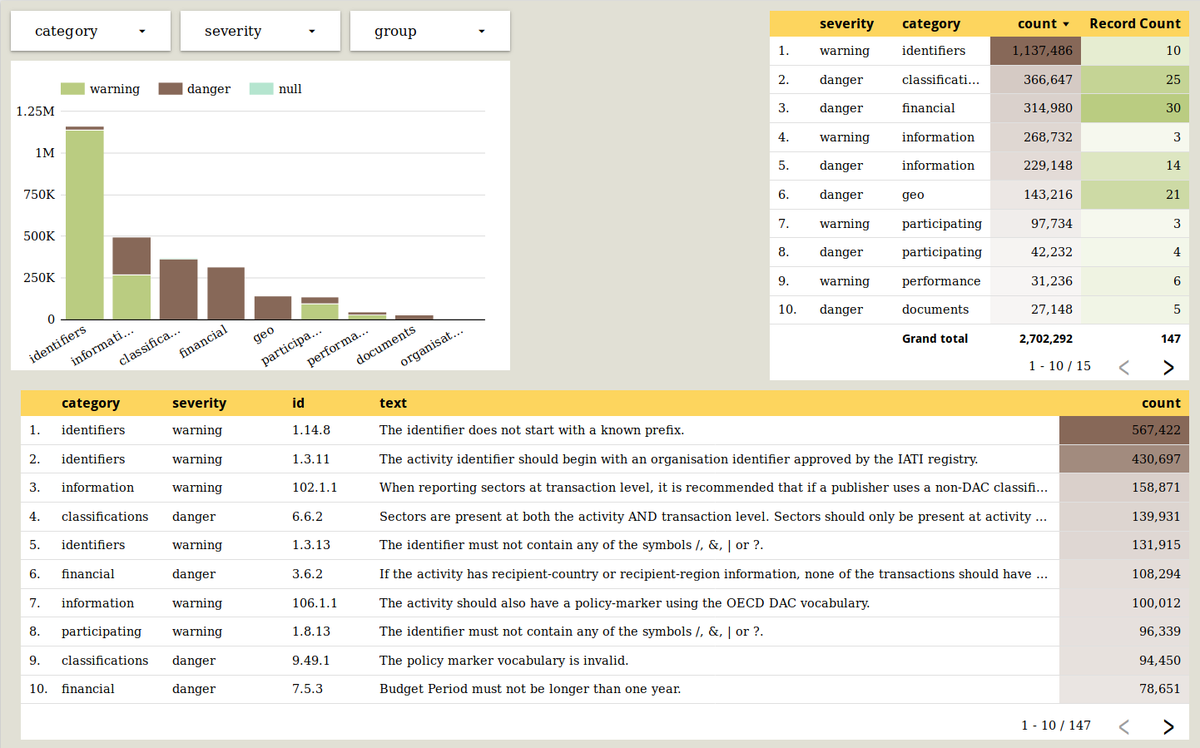Click count cell 430,697
Viewport: 1200px width, 748px height.
coord(1124,460)
